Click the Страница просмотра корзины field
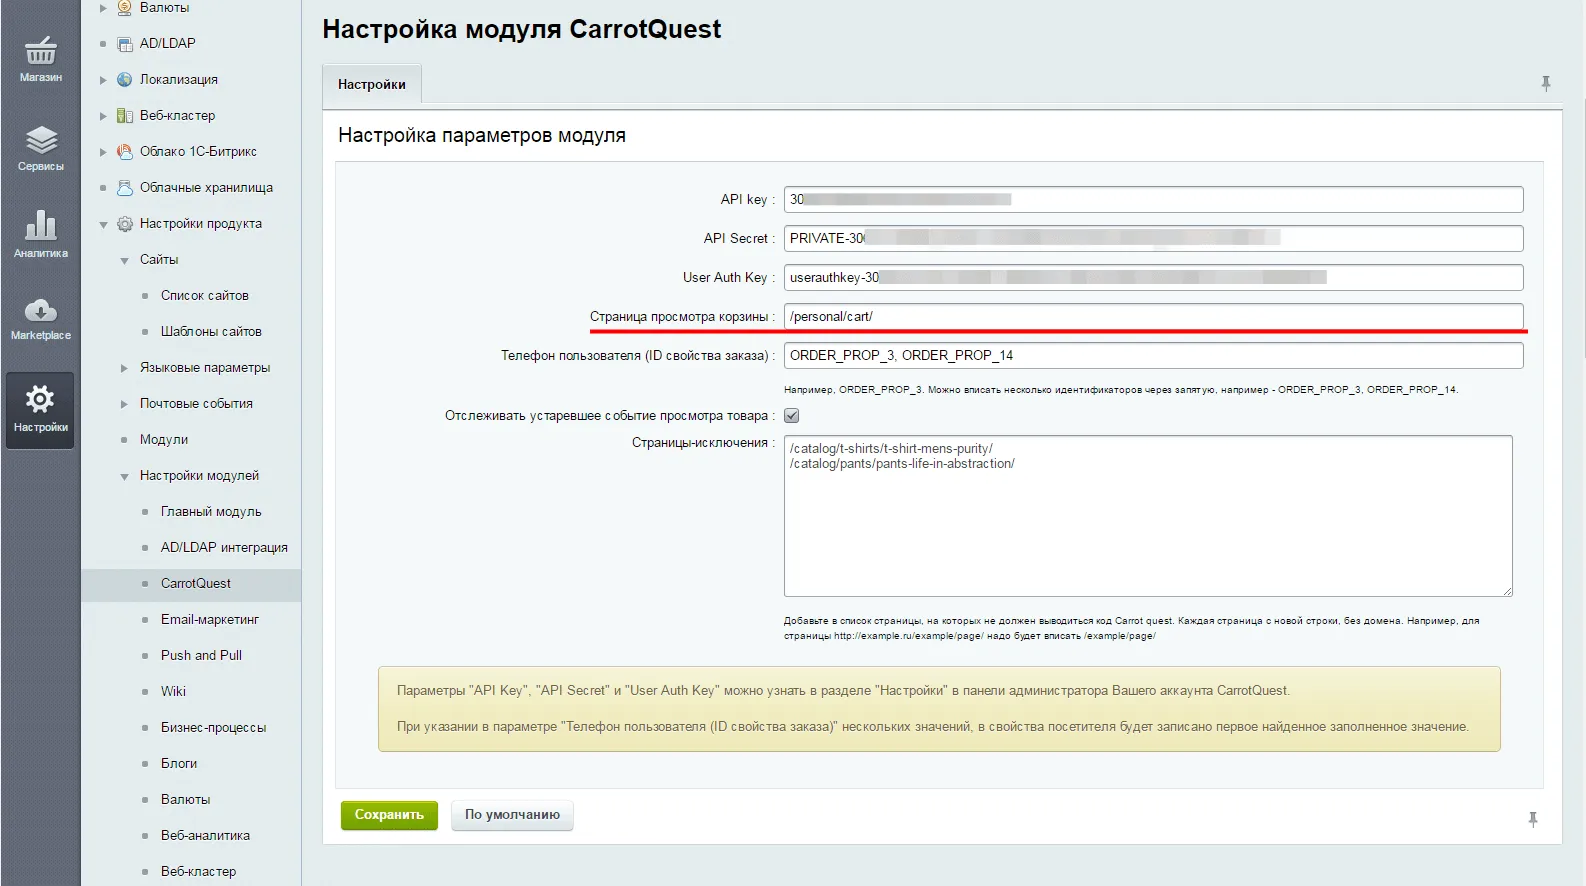This screenshot has width=1586, height=886. click(x=1153, y=316)
